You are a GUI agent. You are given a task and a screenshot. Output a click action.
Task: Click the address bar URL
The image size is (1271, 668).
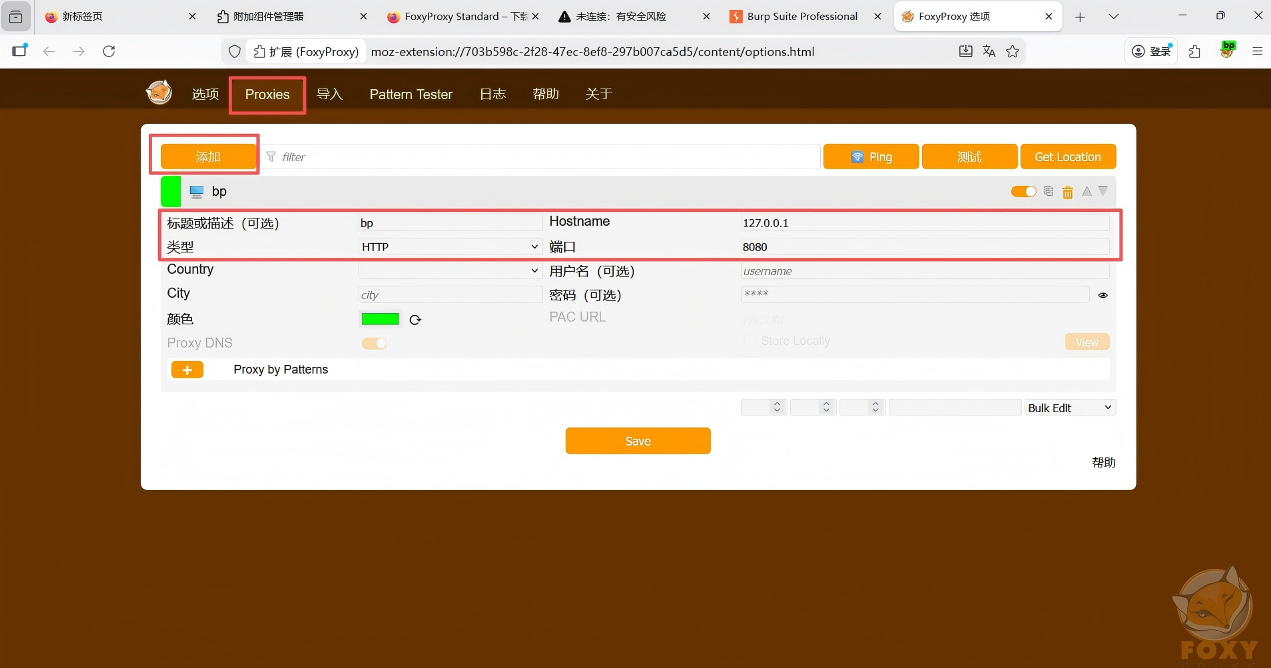pyautogui.click(x=592, y=51)
